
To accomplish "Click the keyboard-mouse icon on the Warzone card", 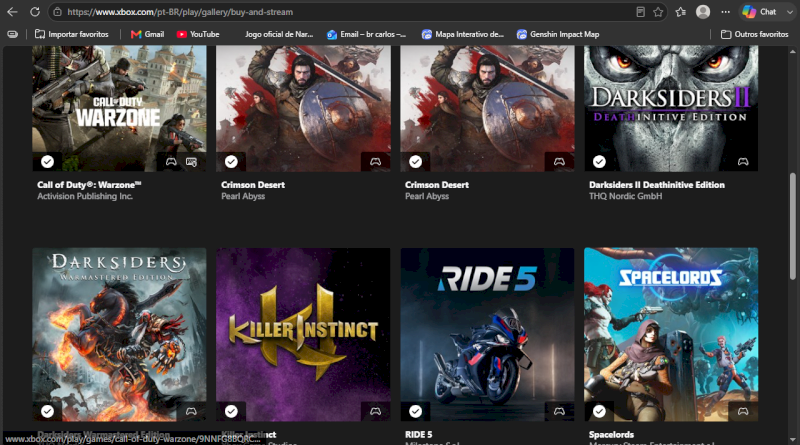I will pyautogui.click(x=191, y=162).
